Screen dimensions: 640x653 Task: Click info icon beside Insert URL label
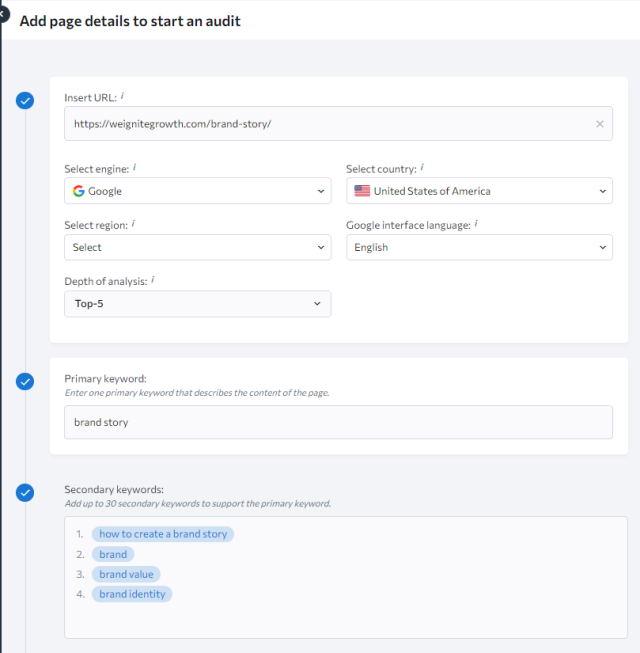tap(122, 97)
